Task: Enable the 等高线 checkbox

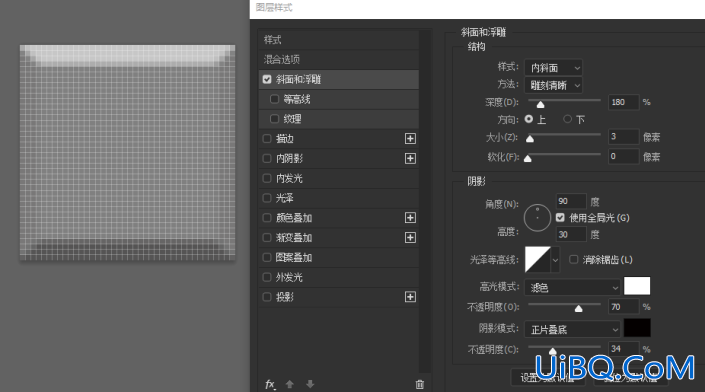Action: [x=274, y=99]
